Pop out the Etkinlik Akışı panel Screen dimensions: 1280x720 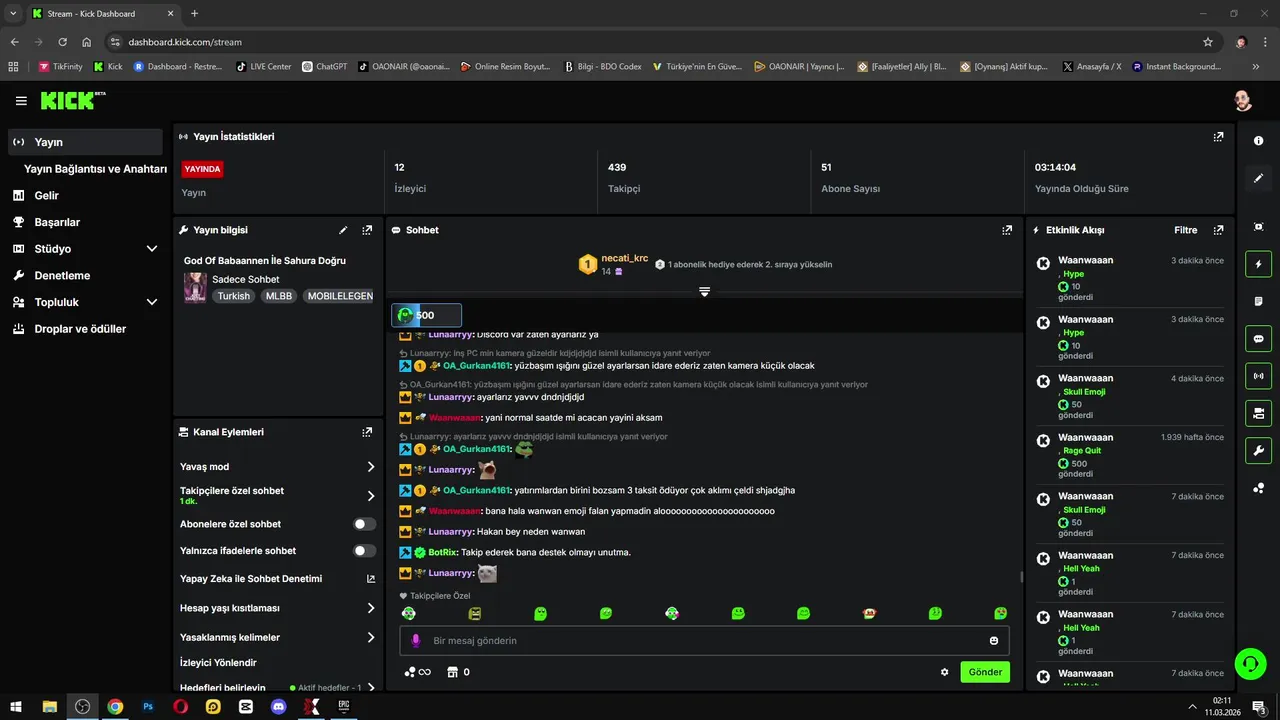pyautogui.click(x=1218, y=230)
